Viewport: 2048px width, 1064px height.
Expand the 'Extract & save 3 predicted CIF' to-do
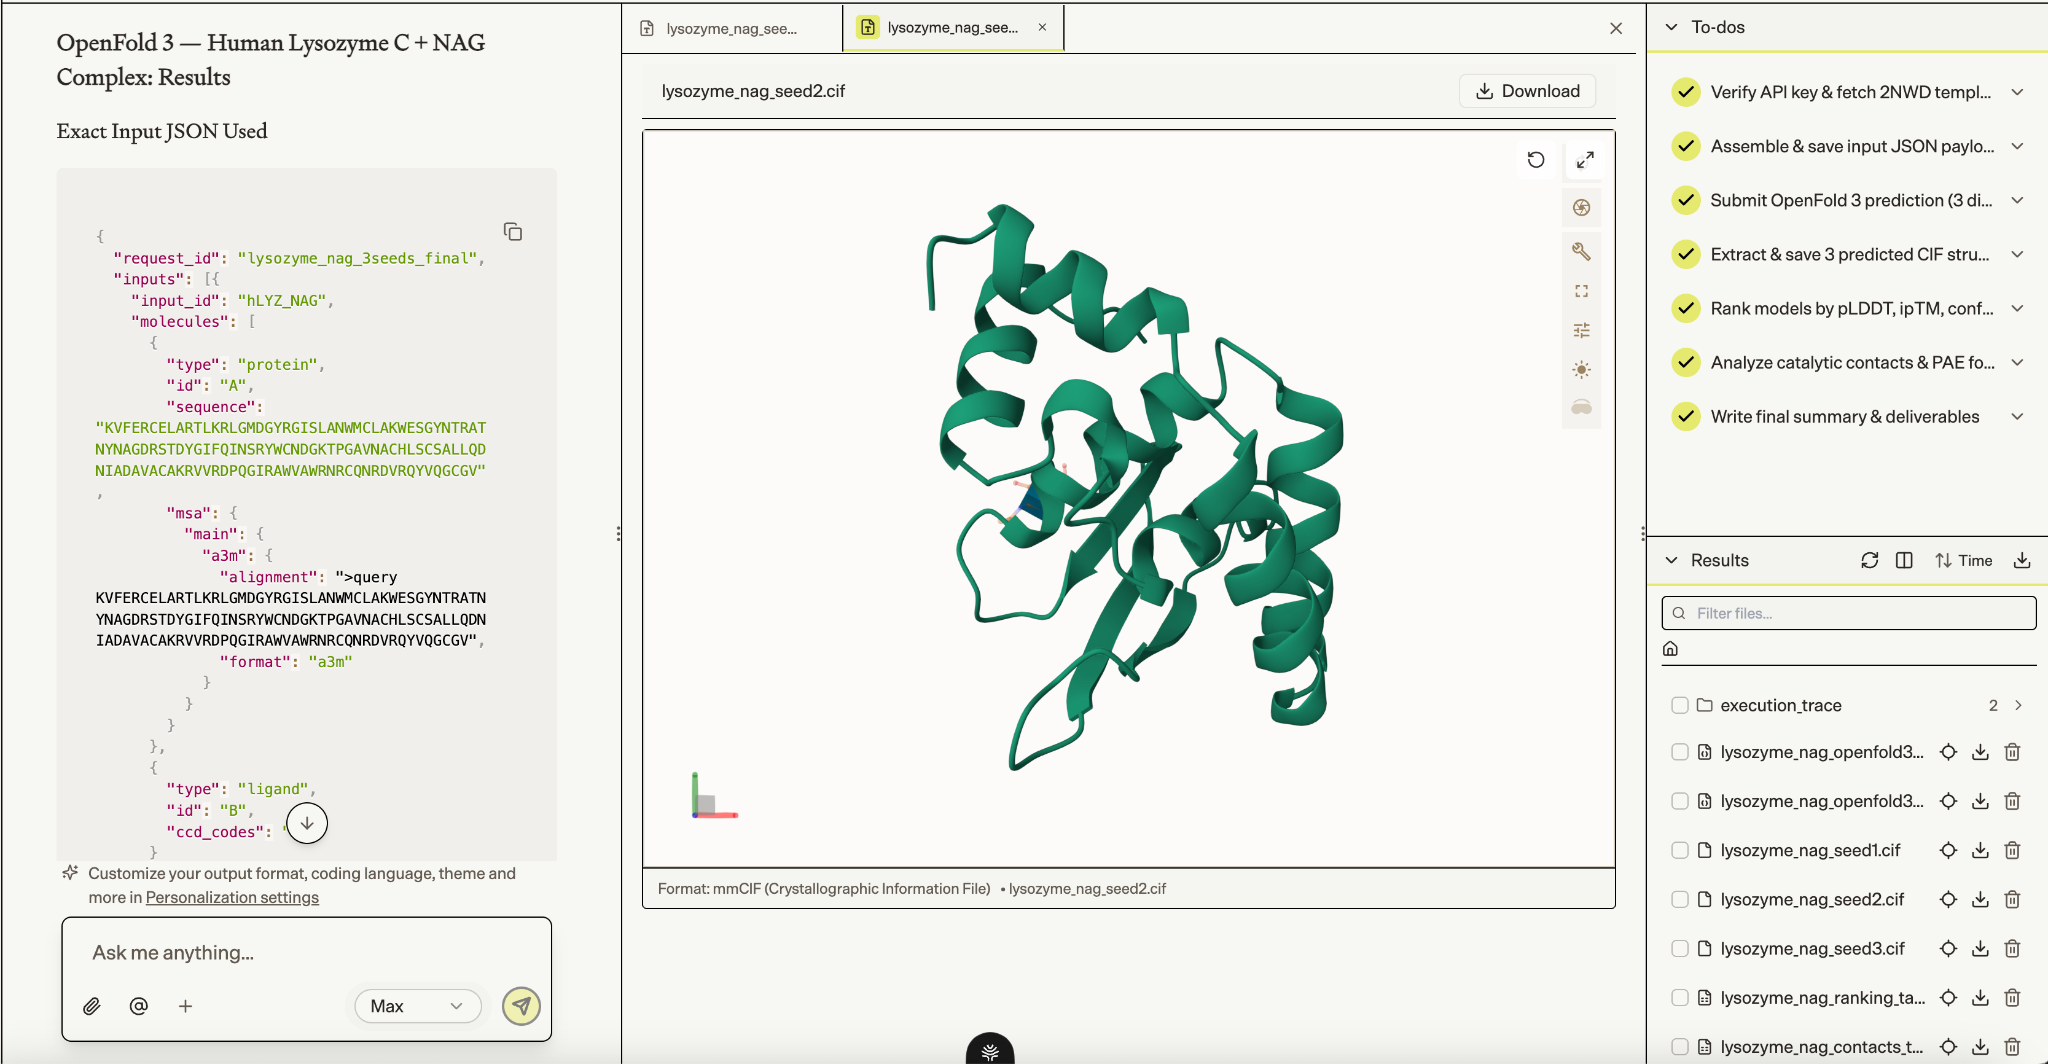[x=2018, y=254]
